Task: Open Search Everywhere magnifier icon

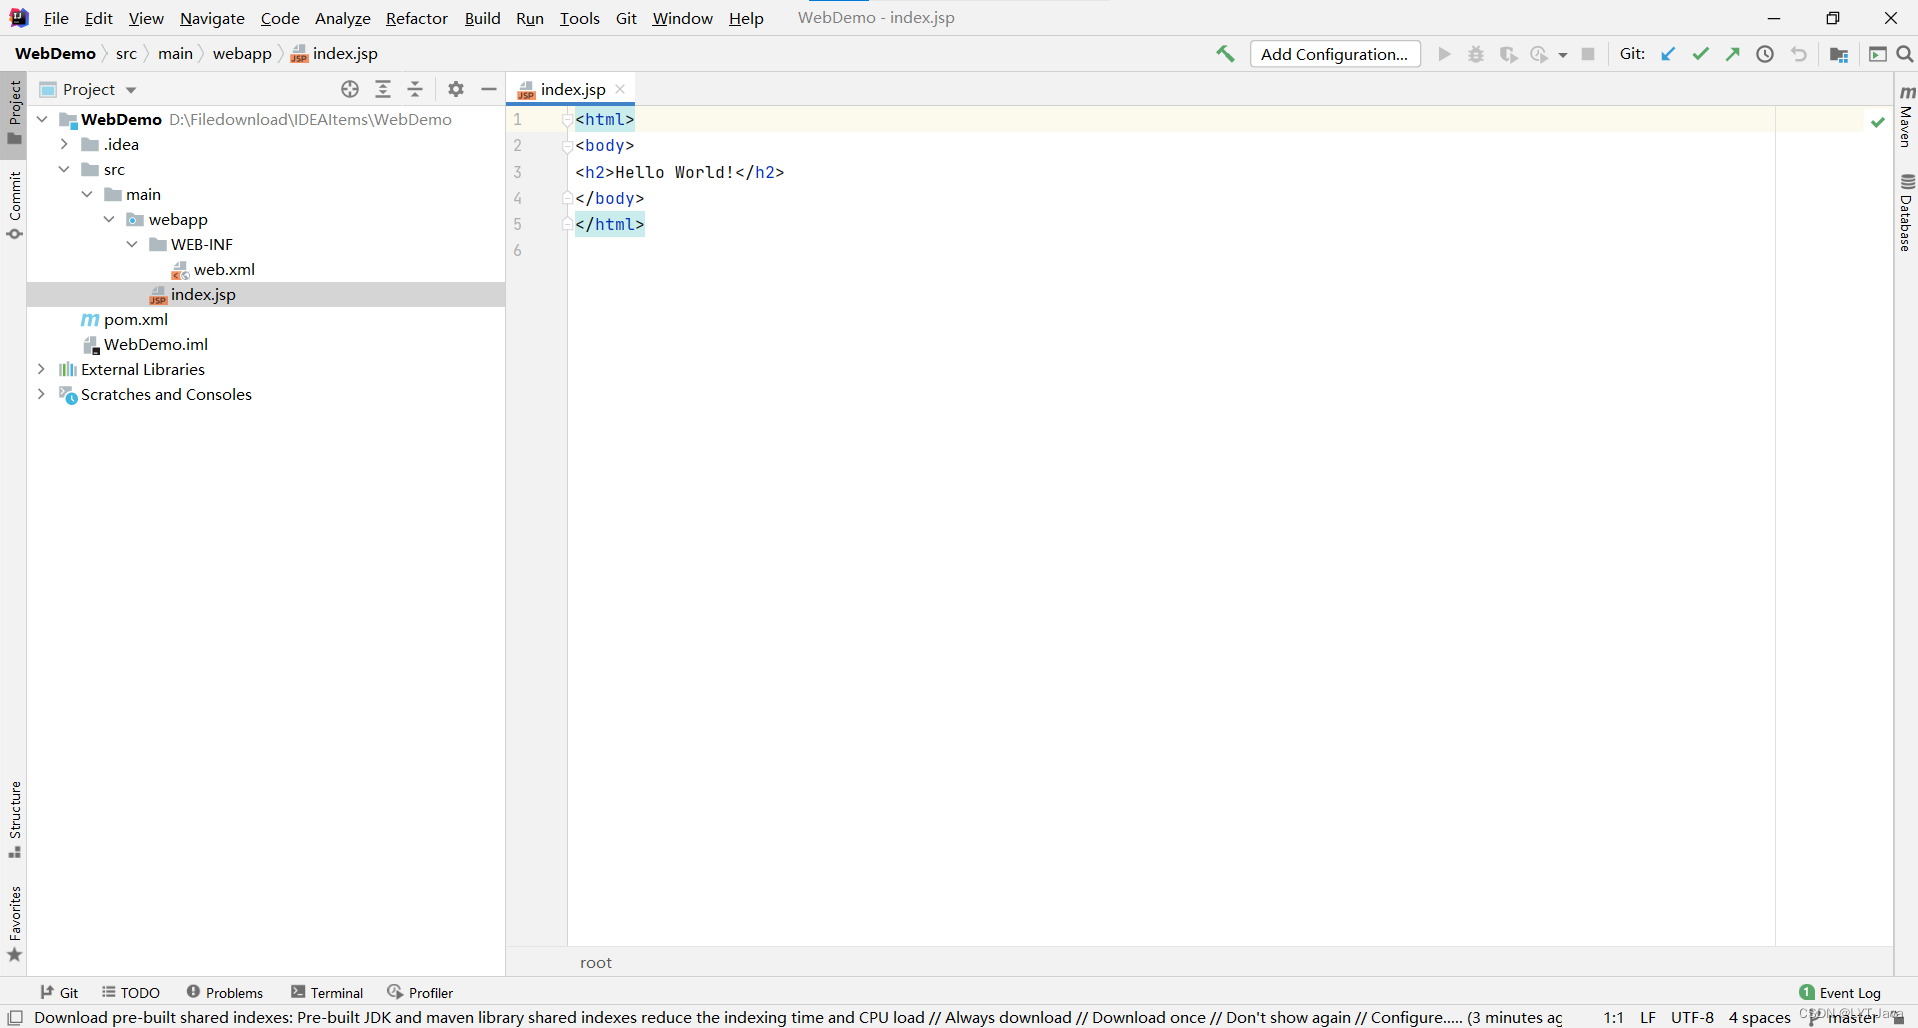Action: 1905,54
